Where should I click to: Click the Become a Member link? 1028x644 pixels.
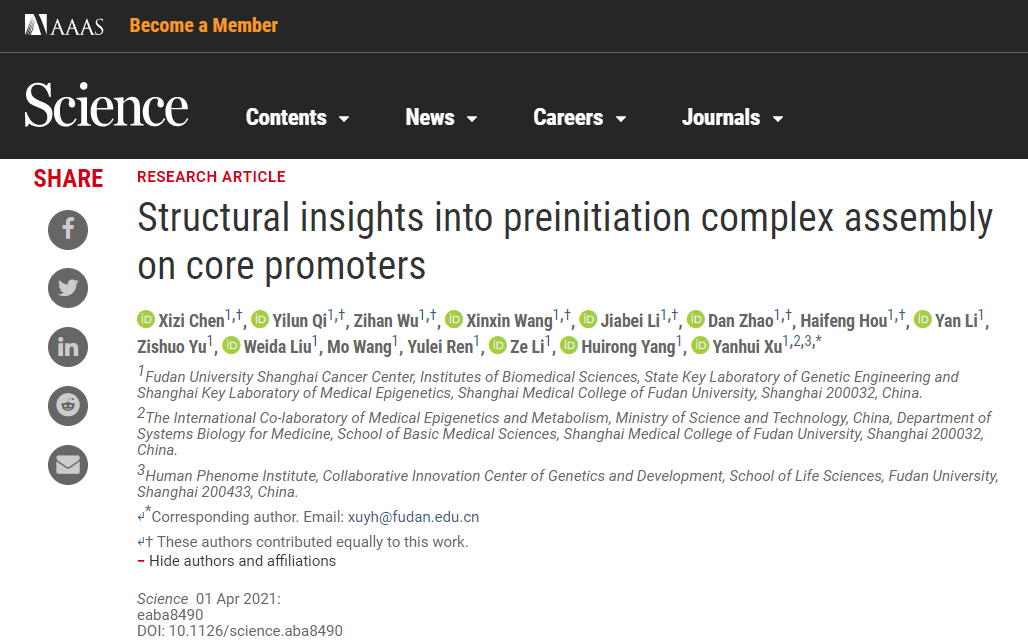tap(204, 26)
